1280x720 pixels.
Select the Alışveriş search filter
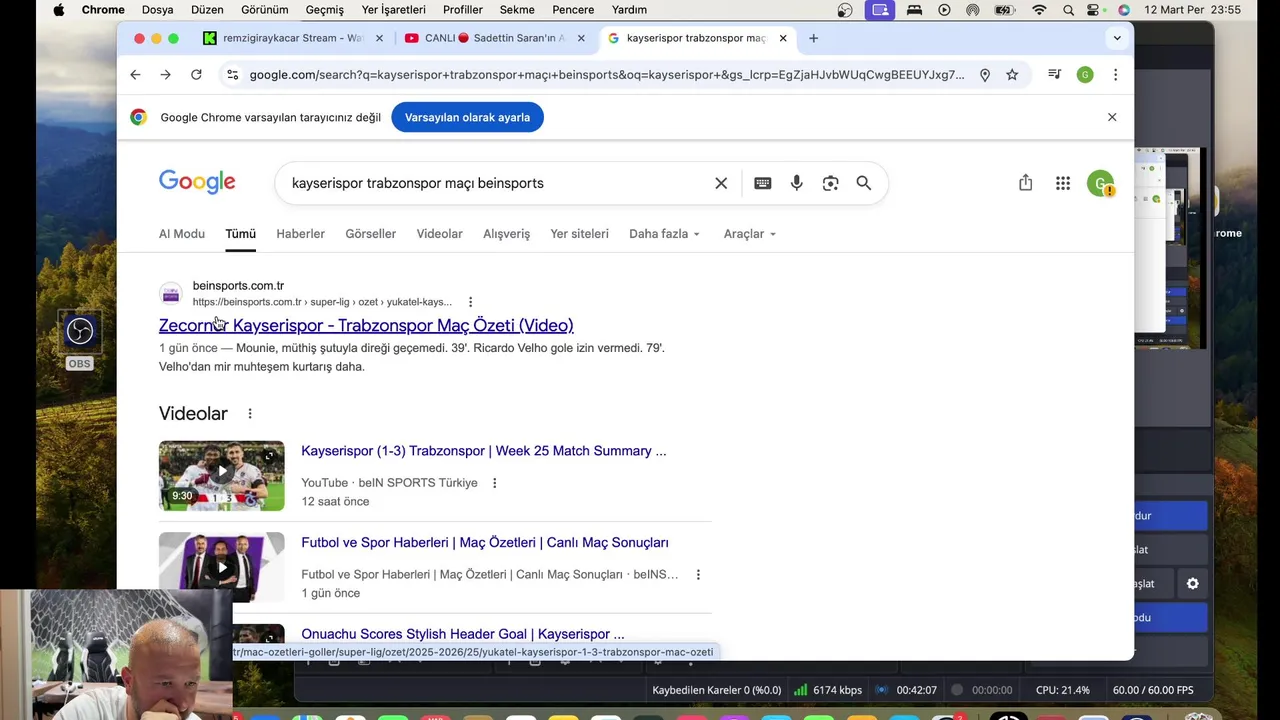(507, 234)
